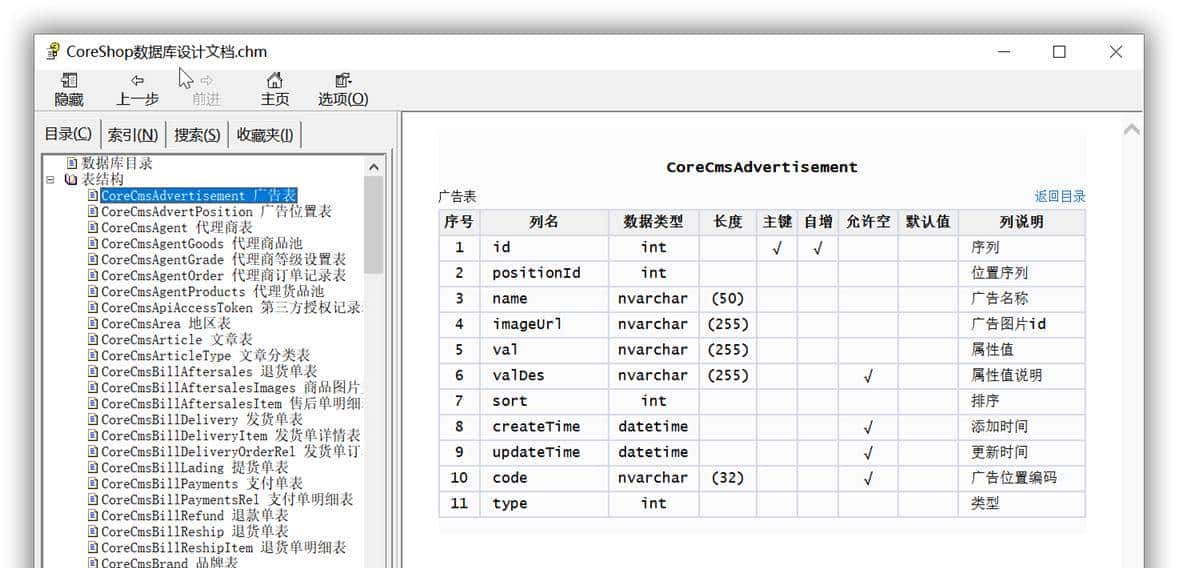Click the updateTime column name cell
1178x568 pixels.
[545, 452]
